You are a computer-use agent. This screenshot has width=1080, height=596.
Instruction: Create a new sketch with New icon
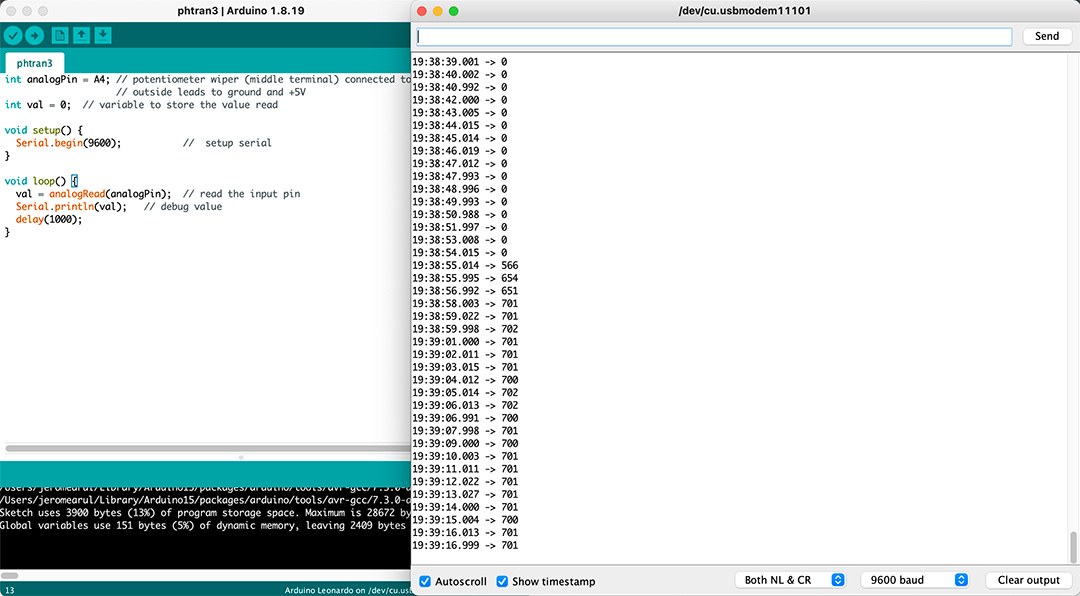(60, 35)
